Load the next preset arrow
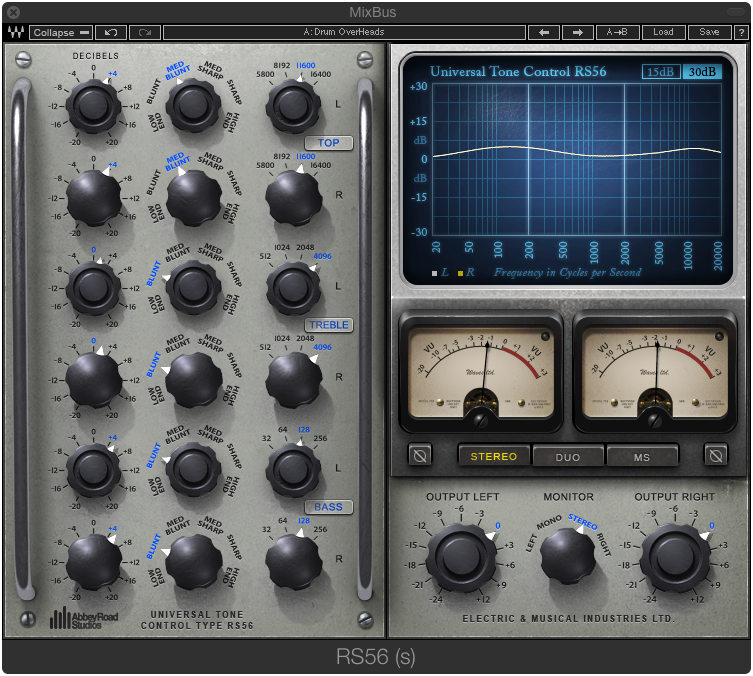The image size is (753, 676). point(578,32)
